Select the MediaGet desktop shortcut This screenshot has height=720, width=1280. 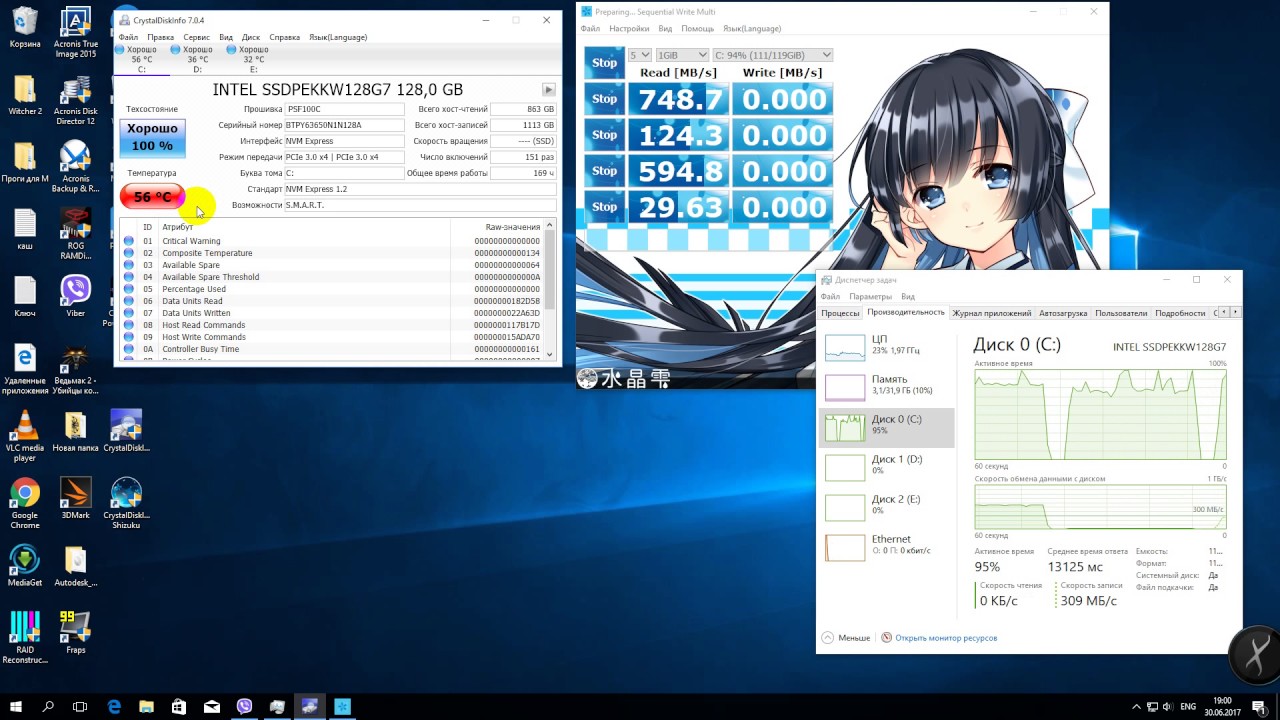tap(25, 566)
